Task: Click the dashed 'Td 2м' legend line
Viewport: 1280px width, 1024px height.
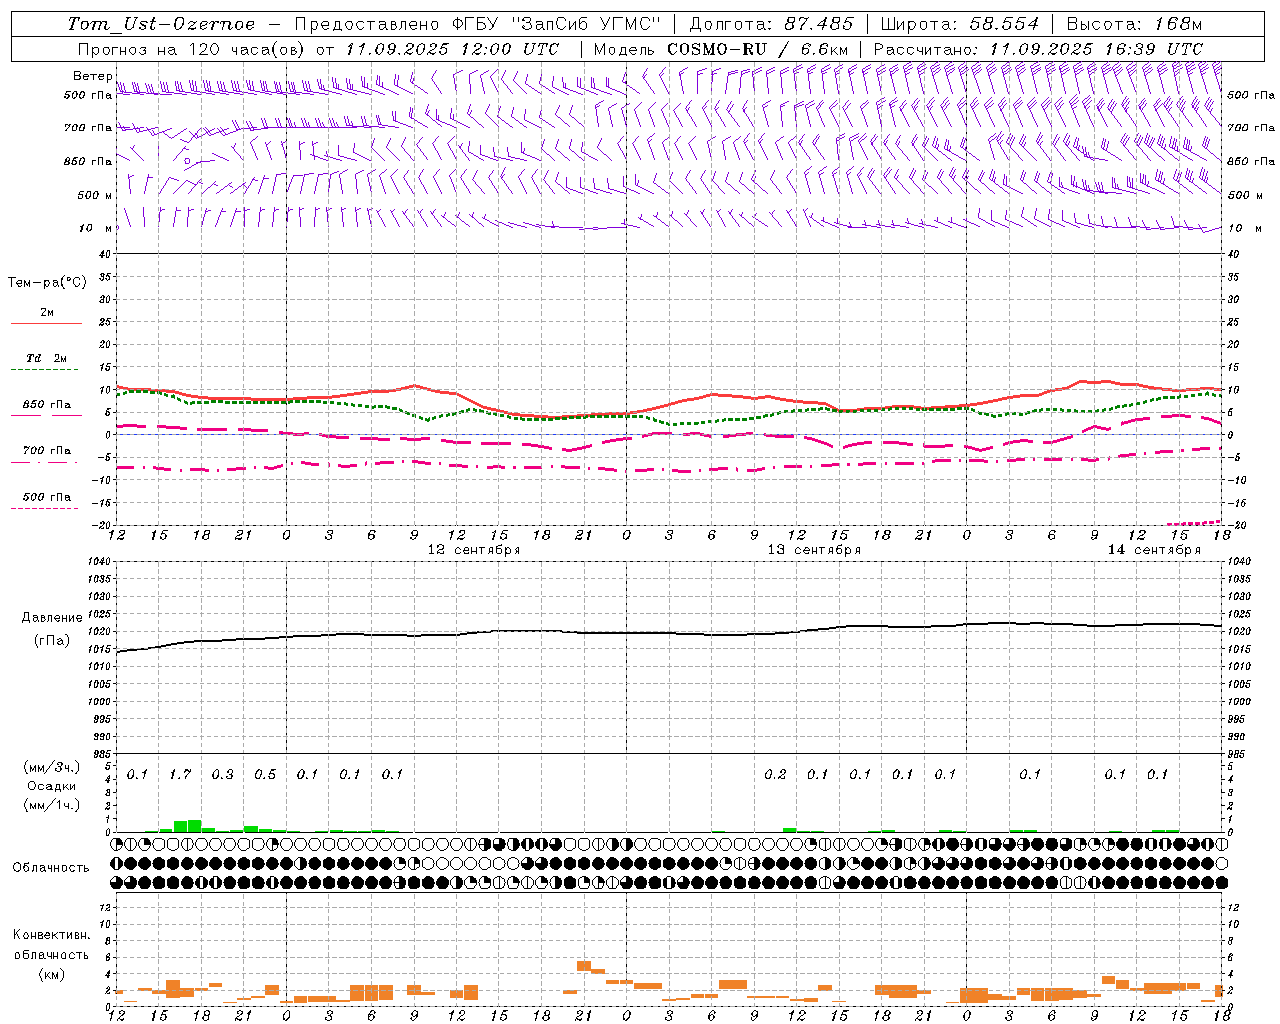Action: click(x=44, y=370)
